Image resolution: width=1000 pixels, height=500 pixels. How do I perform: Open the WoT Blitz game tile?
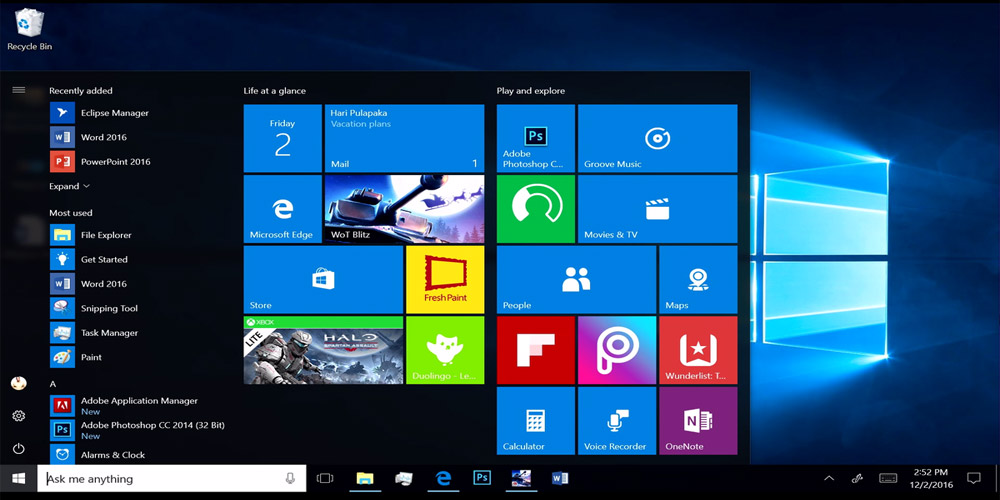(404, 209)
